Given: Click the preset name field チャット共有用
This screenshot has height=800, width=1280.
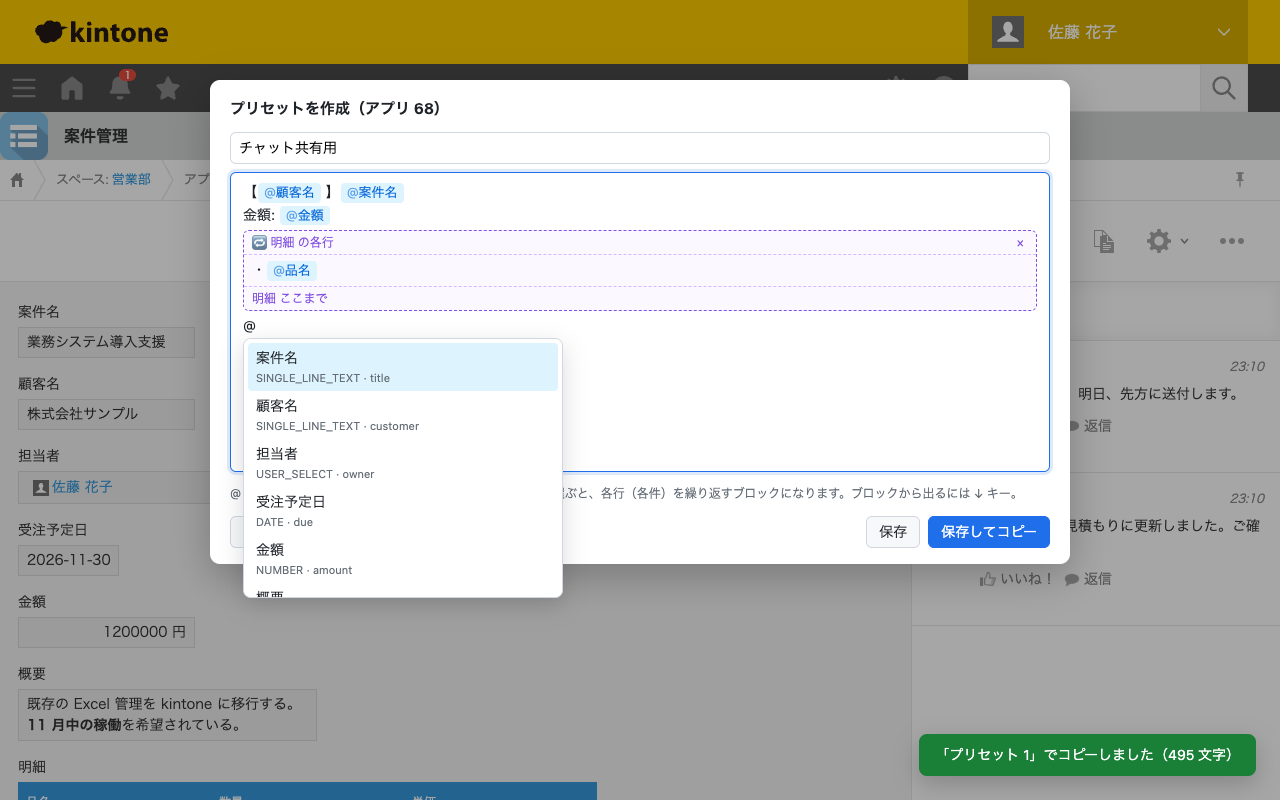Looking at the screenshot, I should pyautogui.click(x=640, y=148).
